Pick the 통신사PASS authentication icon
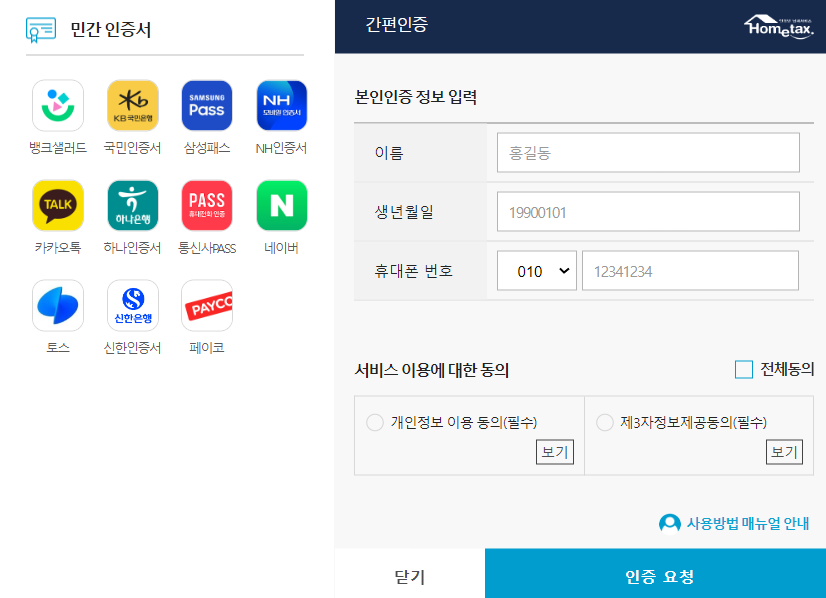The width and height of the screenshot is (826, 598). point(206,205)
